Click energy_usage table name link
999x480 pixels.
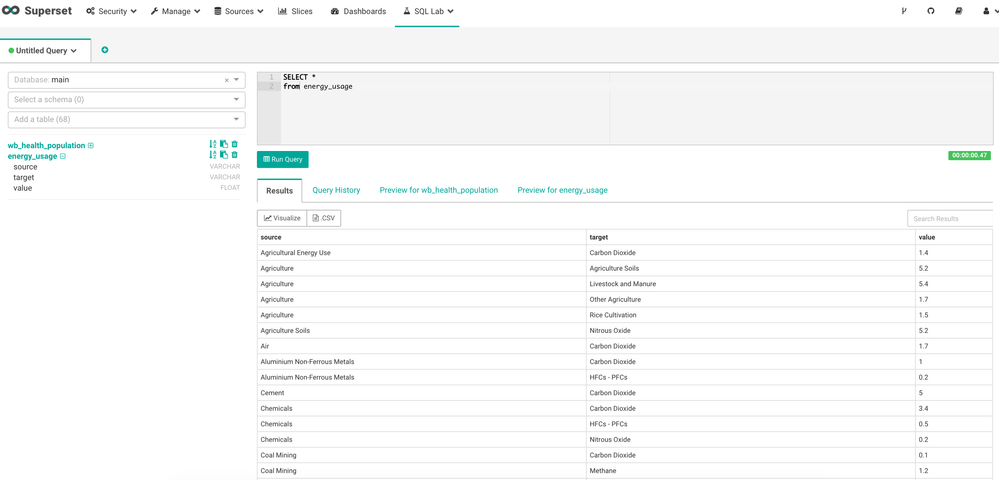[32, 156]
